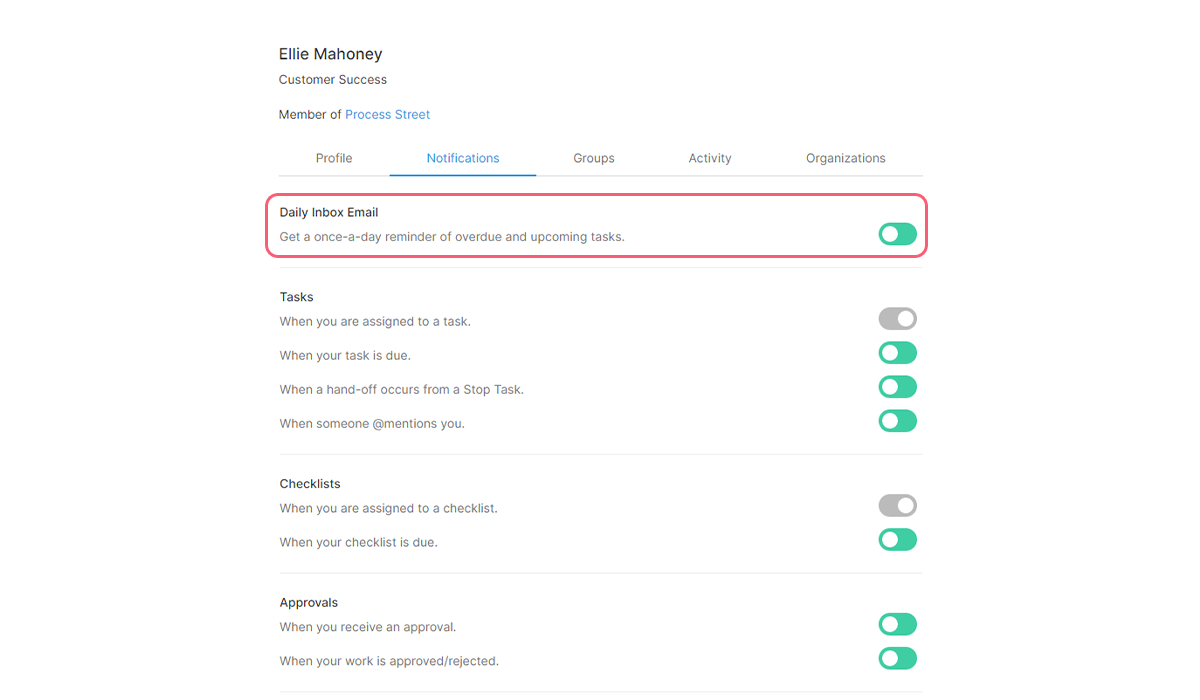Image resolution: width=1200 pixels, height=700 pixels.
Task: Enable notification when assigned to a task
Action: click(x=897, y=319)
